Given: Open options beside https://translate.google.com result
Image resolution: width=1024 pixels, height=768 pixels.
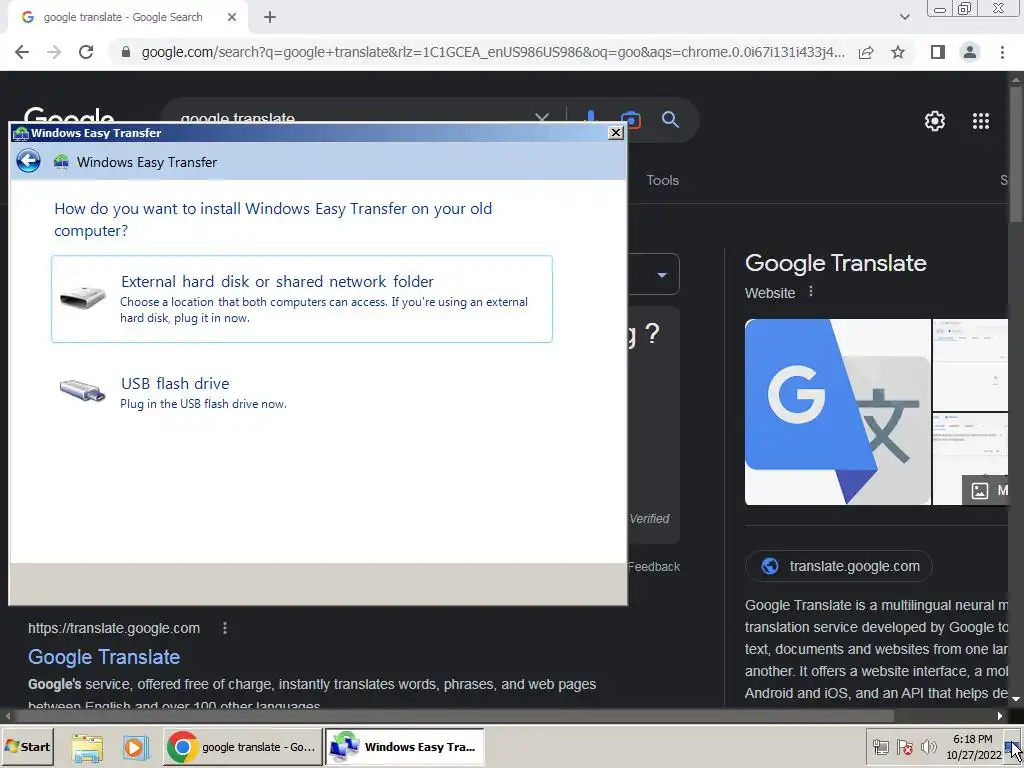Looking at the screenshot, I should tap(225, 628).
